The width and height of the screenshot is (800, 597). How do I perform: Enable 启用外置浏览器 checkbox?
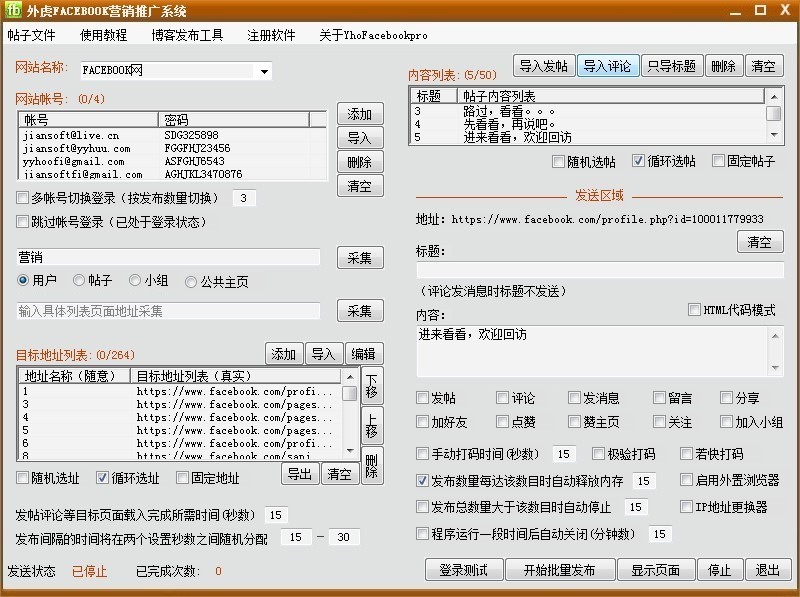[x=686, y=480]
